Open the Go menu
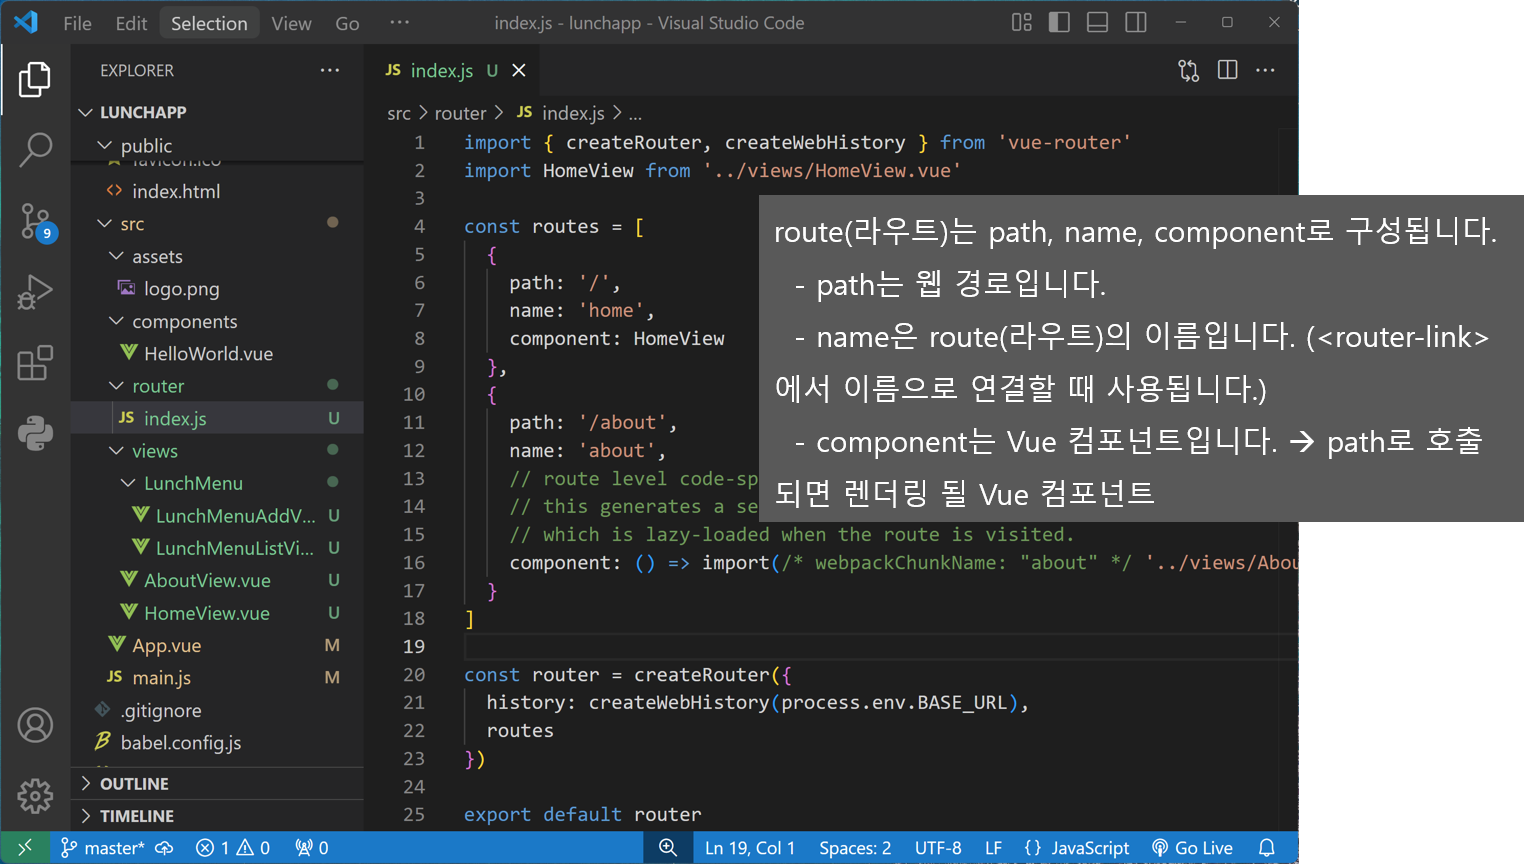 (x=347, y=23)
